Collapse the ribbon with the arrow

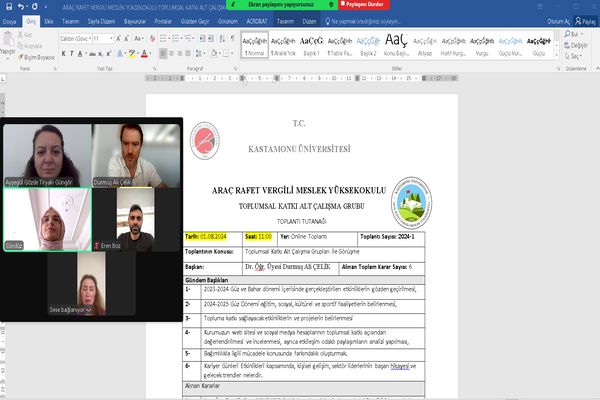tap(597, 69)
